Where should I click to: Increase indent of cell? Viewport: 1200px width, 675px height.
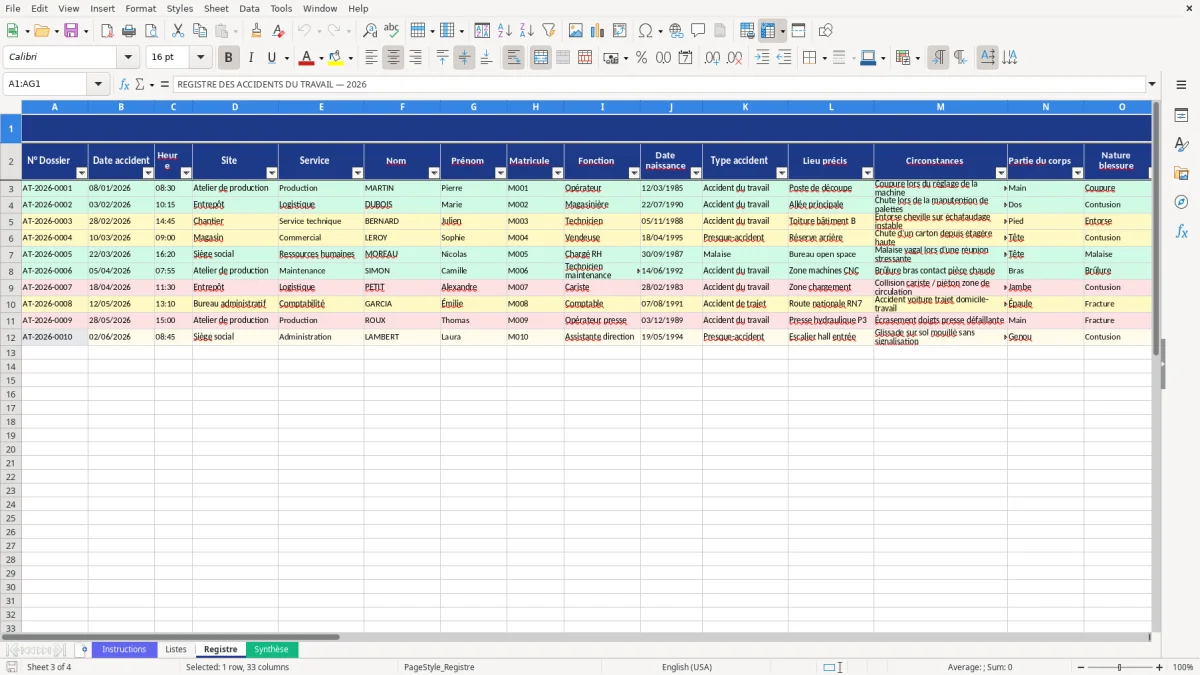[762, 58]
